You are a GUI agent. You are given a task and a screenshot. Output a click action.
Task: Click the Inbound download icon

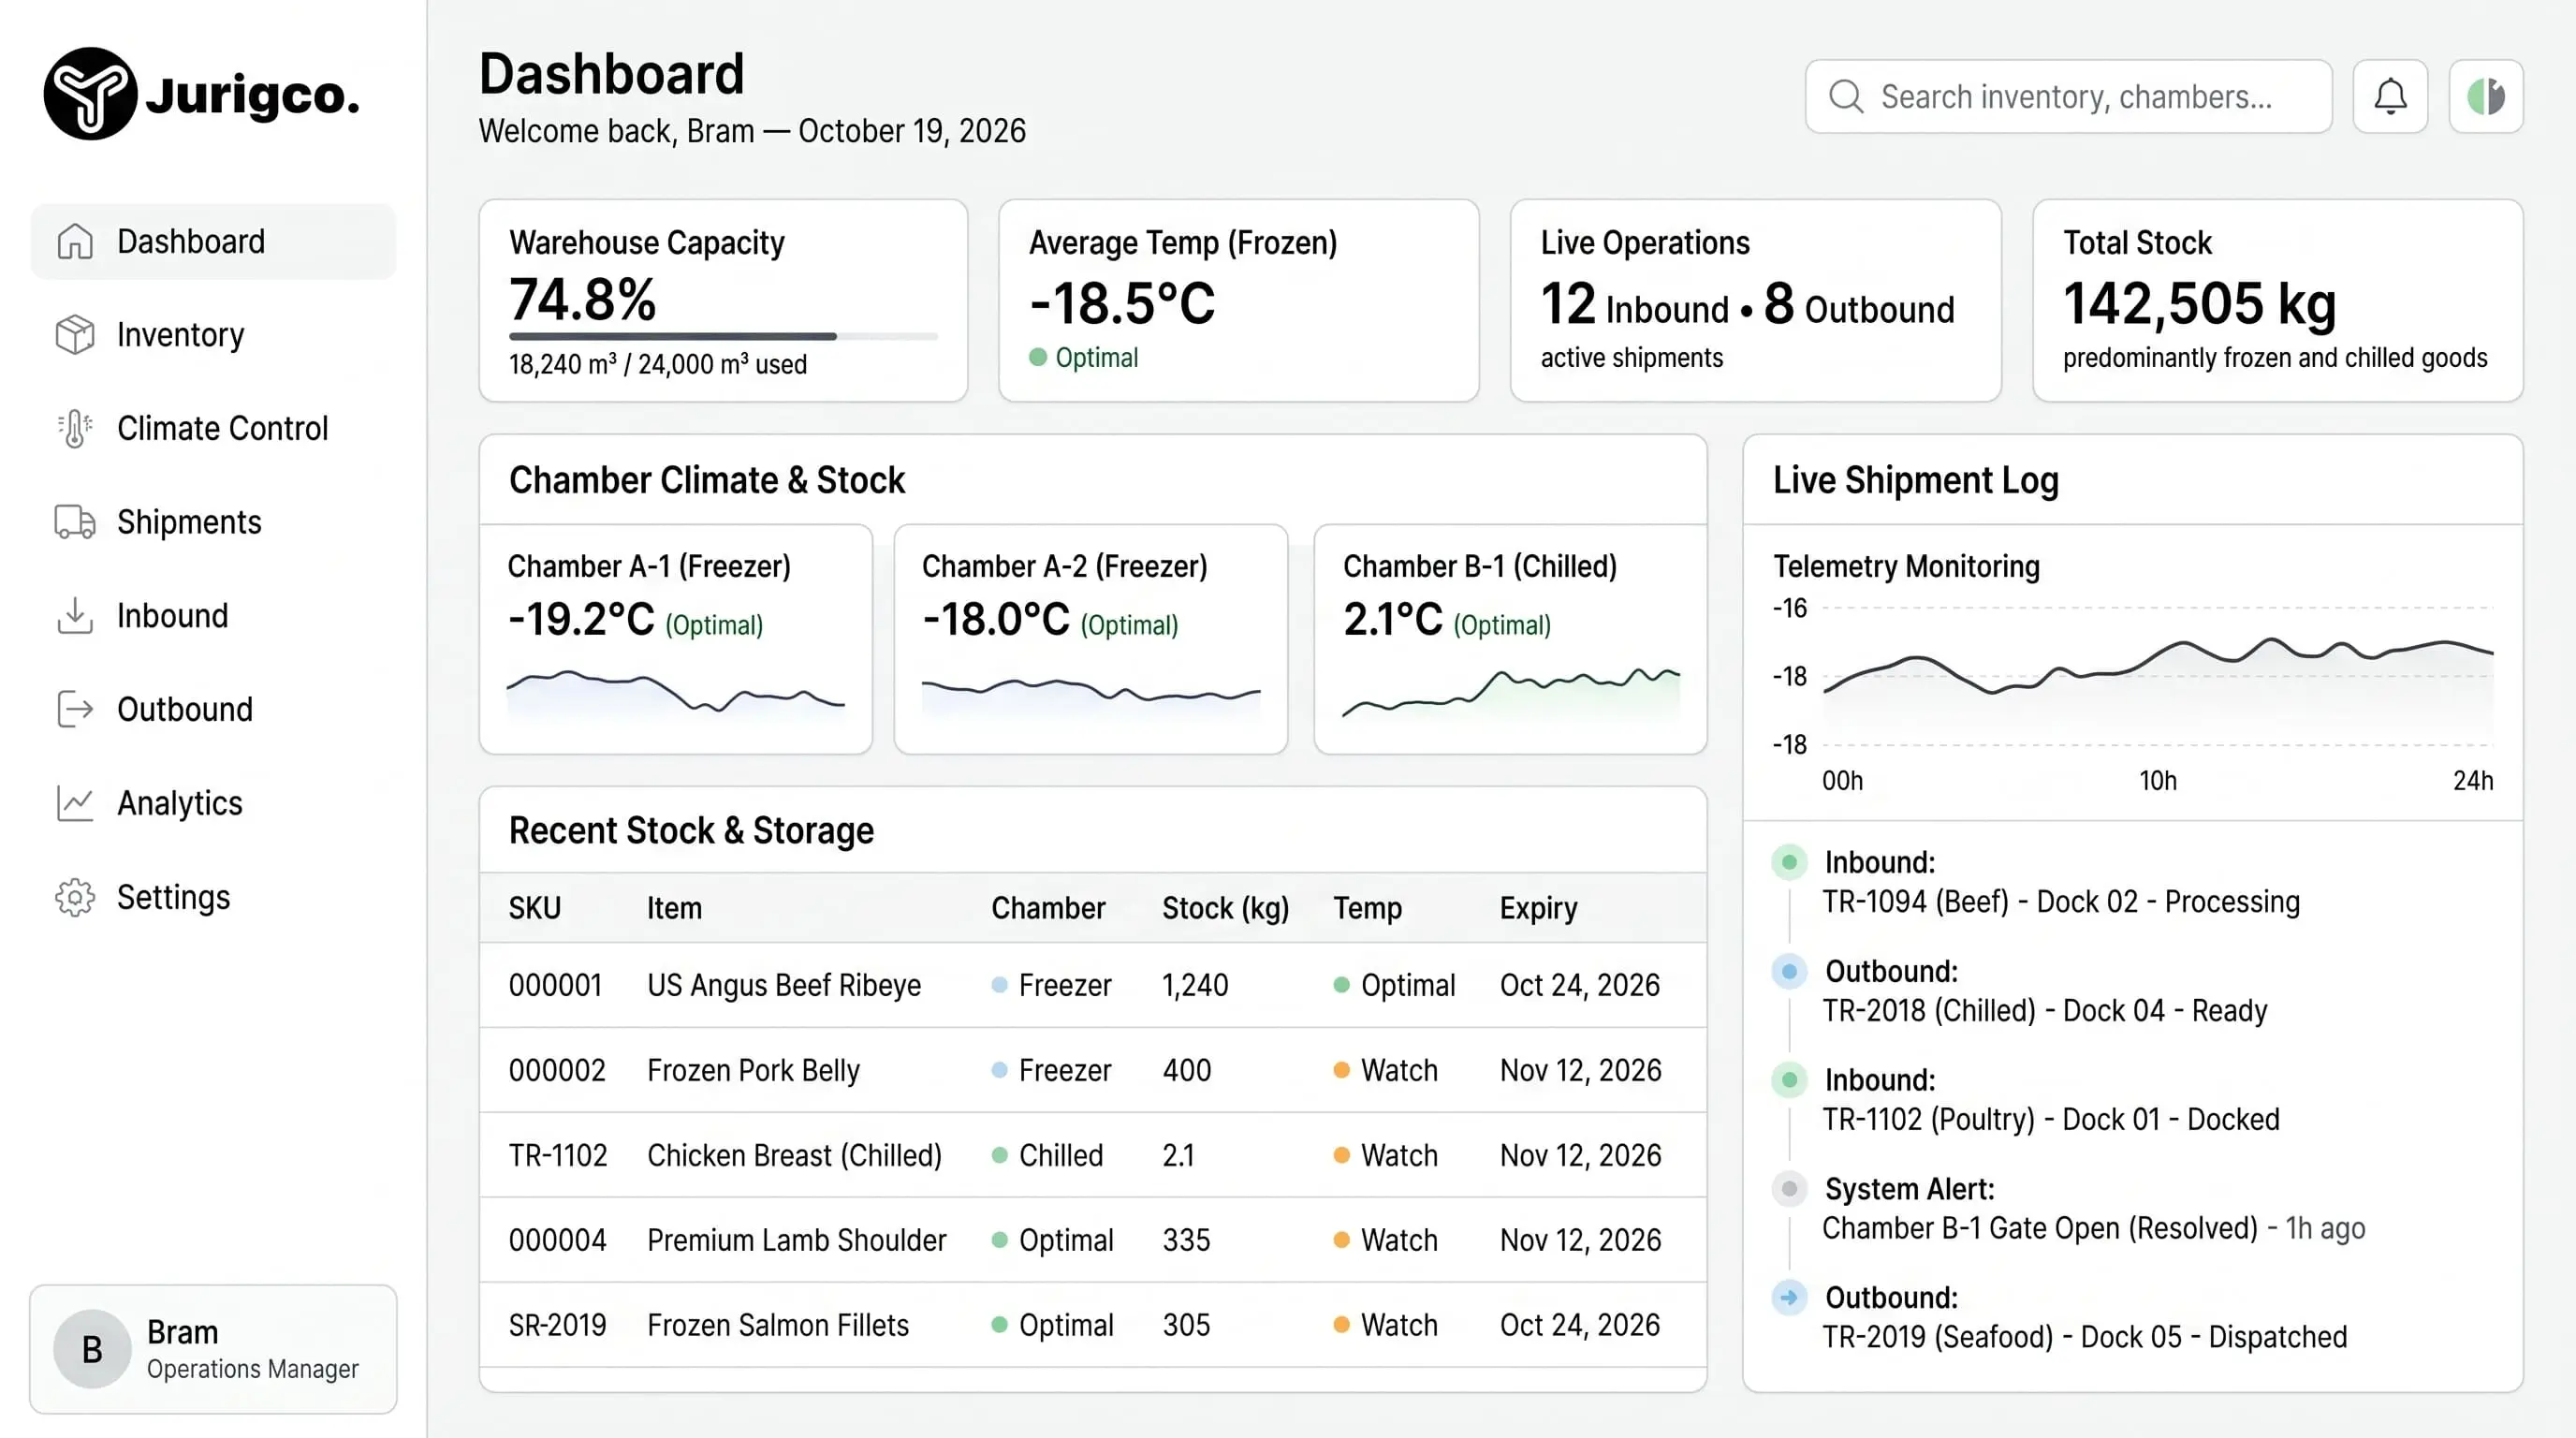click(x=75, y=616)
